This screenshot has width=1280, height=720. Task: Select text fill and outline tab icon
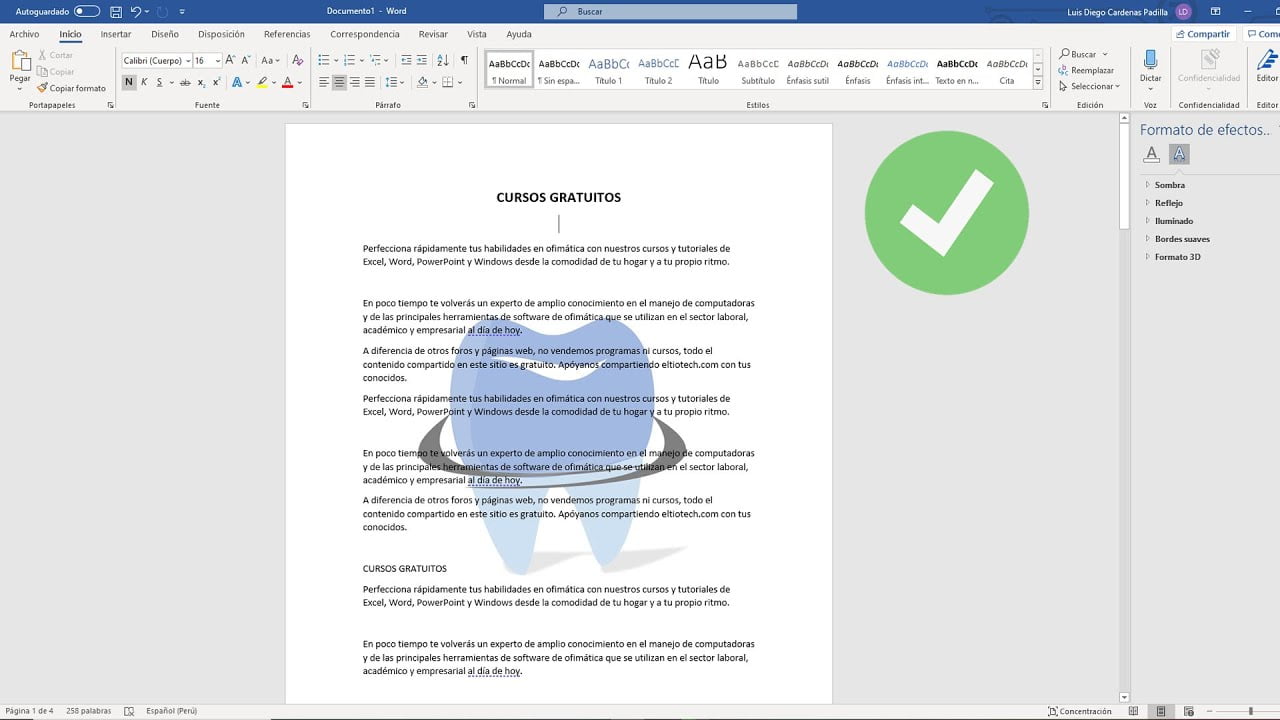(x=1152, y=154)
